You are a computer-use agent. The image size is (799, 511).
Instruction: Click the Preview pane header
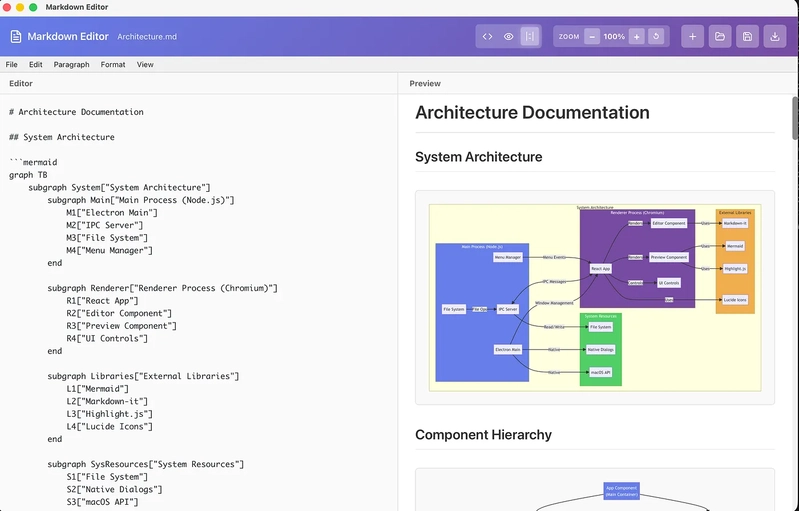tap(425, 84)
